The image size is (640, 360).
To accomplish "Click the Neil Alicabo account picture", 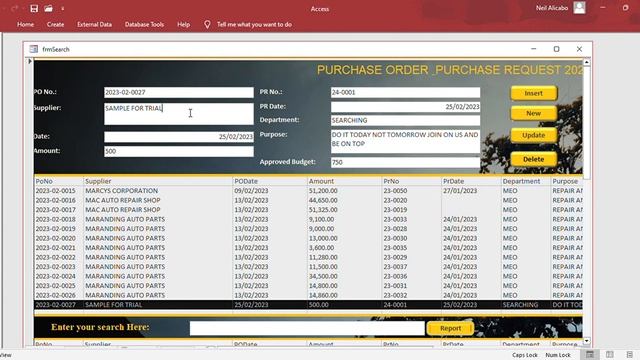I will tap(580, 8).
